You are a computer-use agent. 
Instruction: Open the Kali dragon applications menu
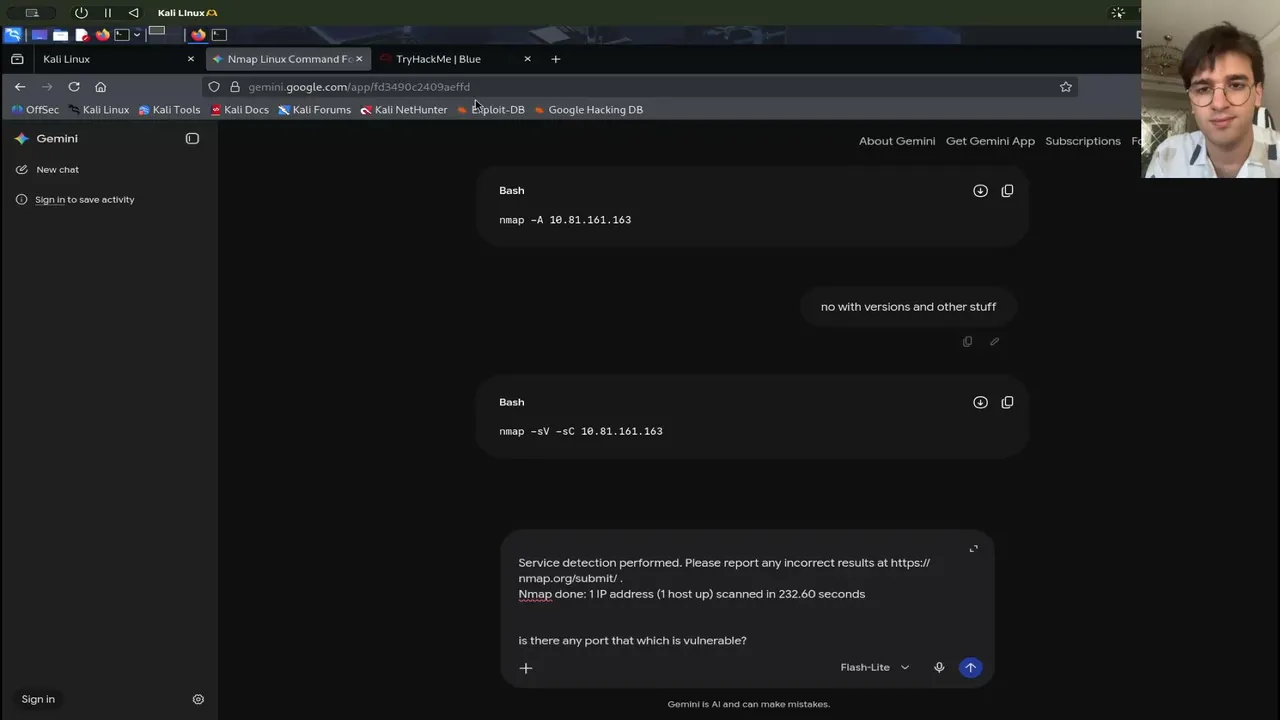coord(13,34)
